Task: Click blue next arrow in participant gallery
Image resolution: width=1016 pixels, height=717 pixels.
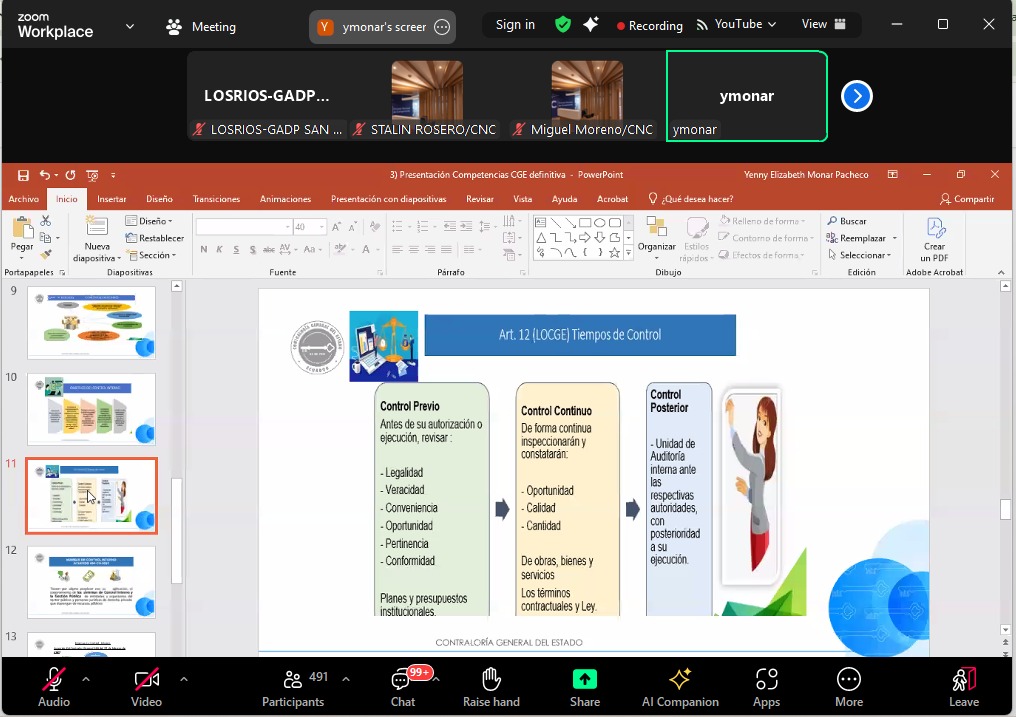Action: point(857,96)
